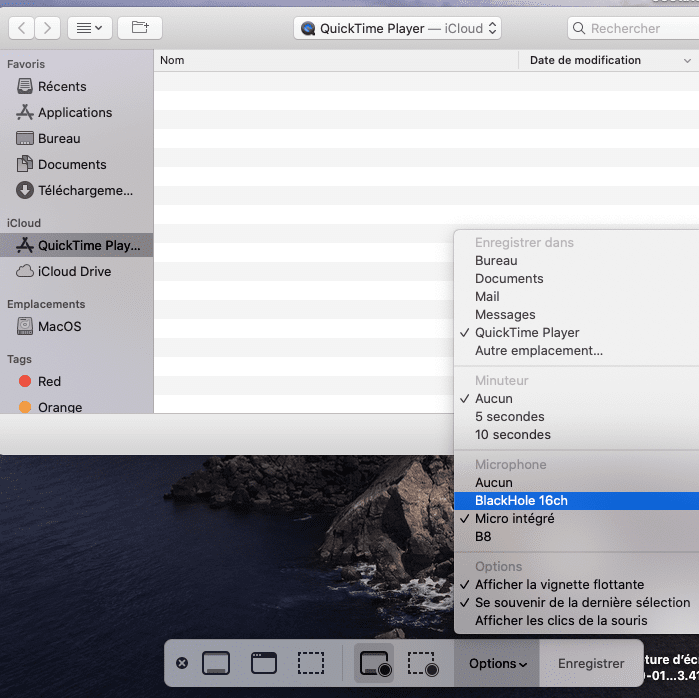
Task: Select capture selected portion icon
Action: coord(311,663)
